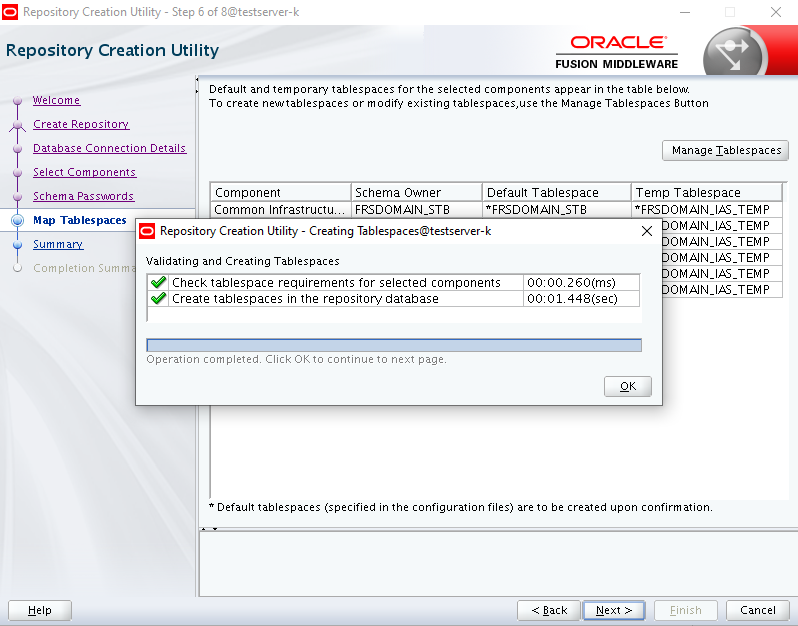Select the Temp Tablespace column header
The image size is (798, 626).
706,192
